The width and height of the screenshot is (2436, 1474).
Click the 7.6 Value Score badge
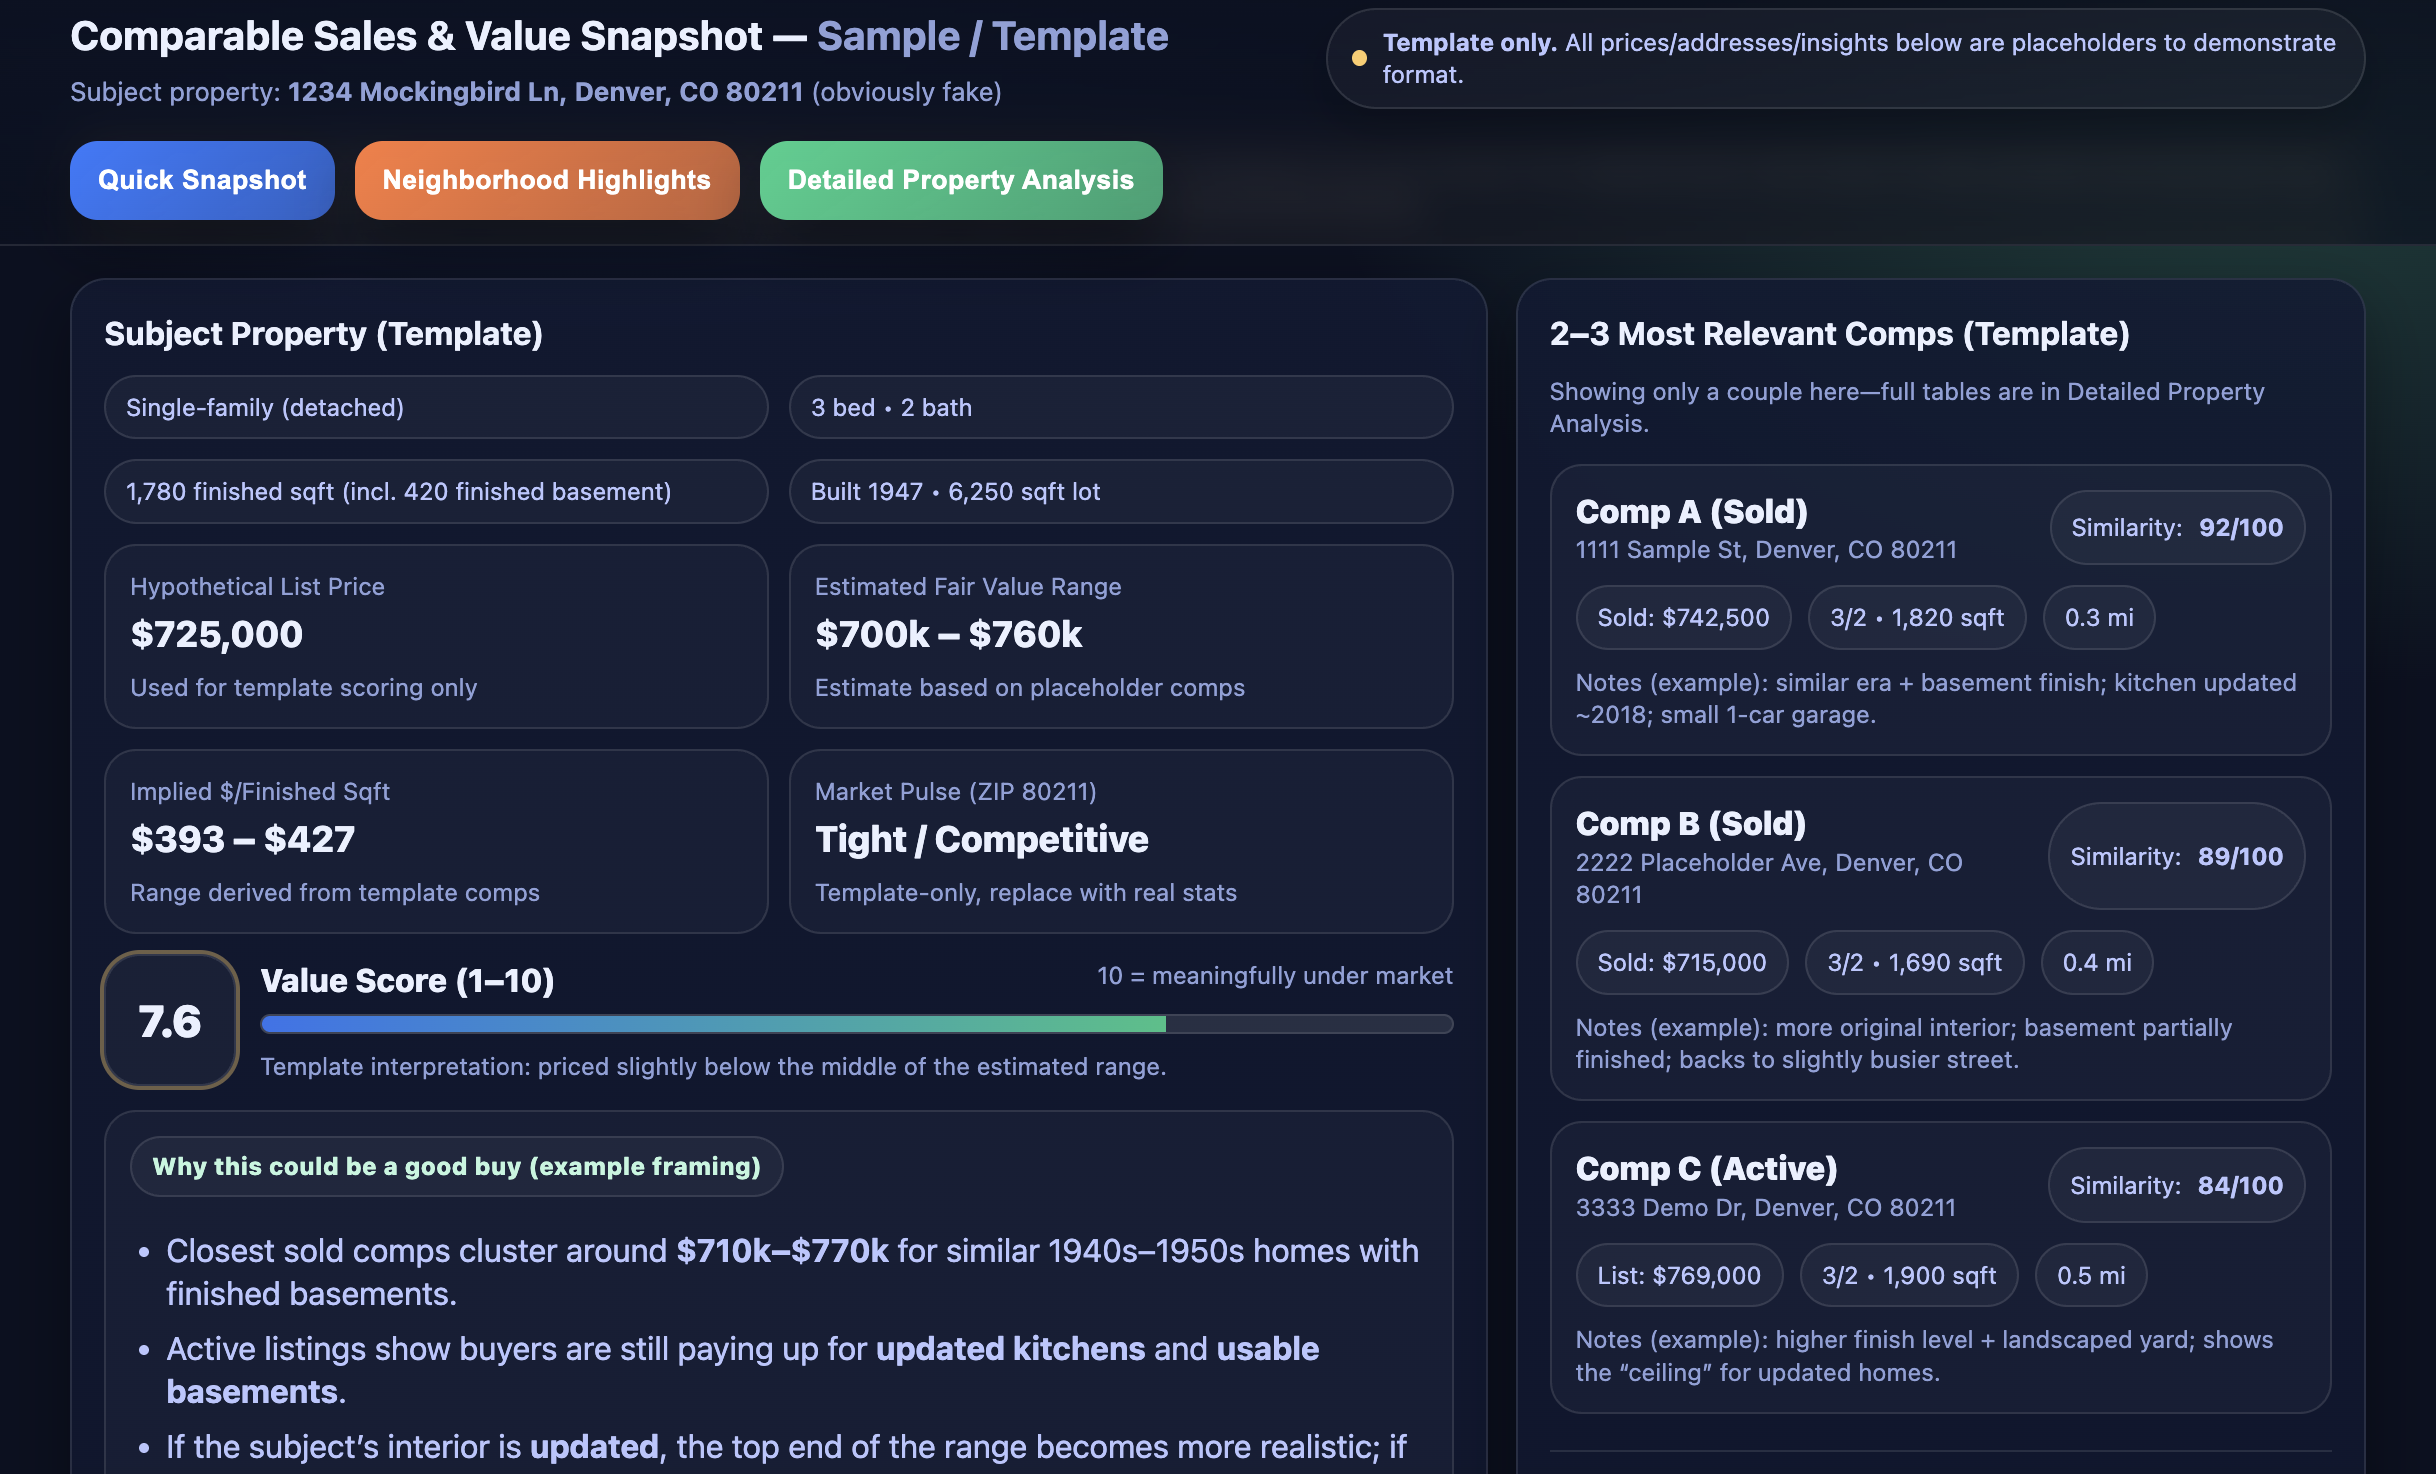click(169, 1020)
